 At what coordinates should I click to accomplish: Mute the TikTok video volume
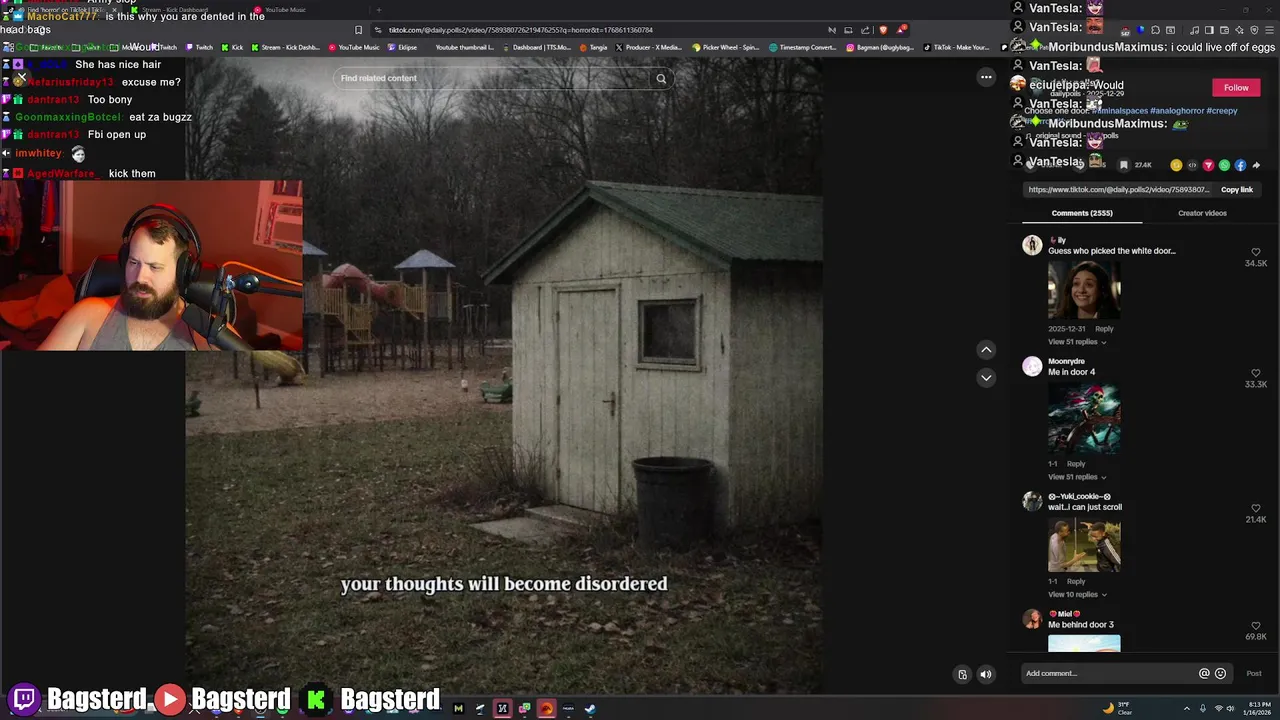[985, 674]
